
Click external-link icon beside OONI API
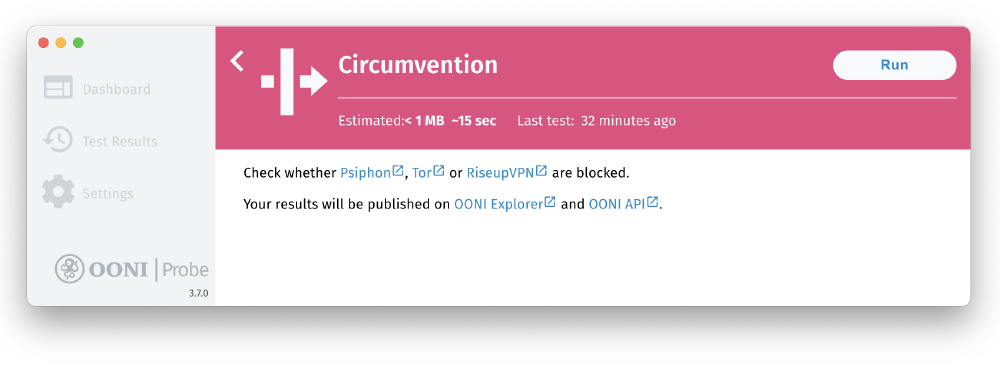tap(652, 202)
